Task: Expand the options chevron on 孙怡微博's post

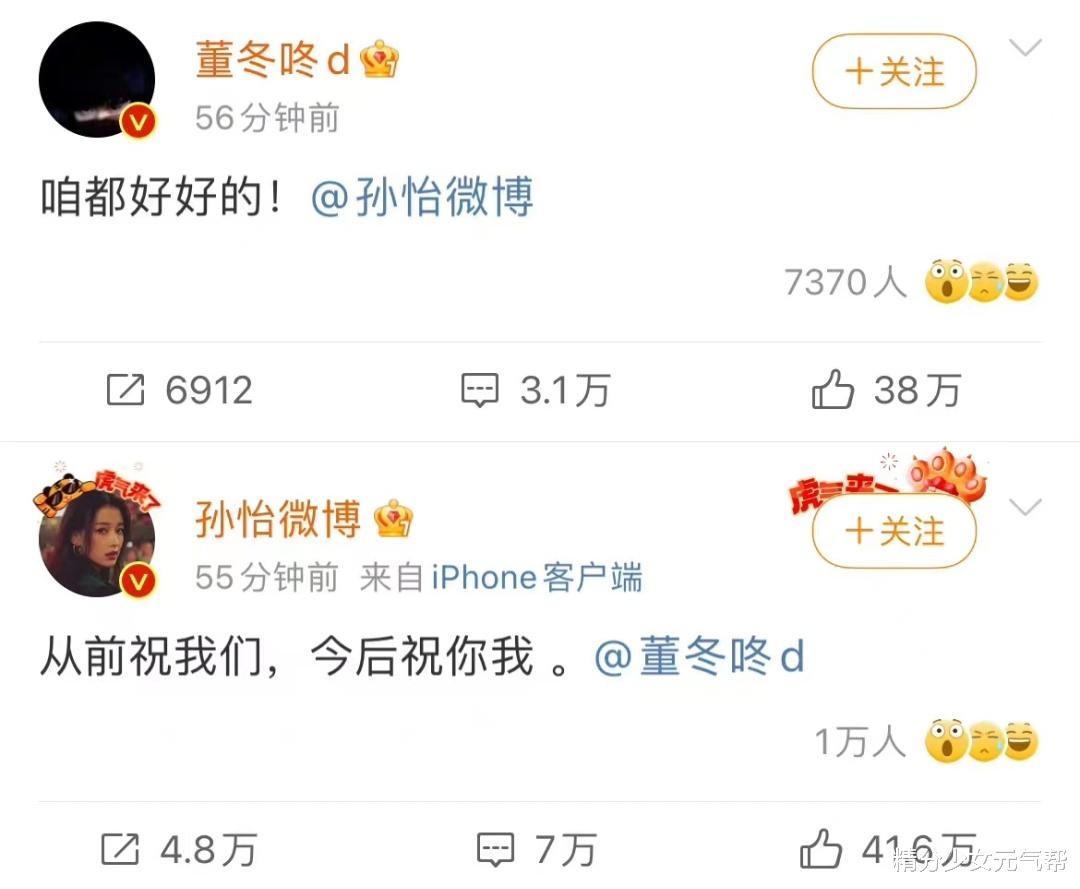Action: (1025, 507)
